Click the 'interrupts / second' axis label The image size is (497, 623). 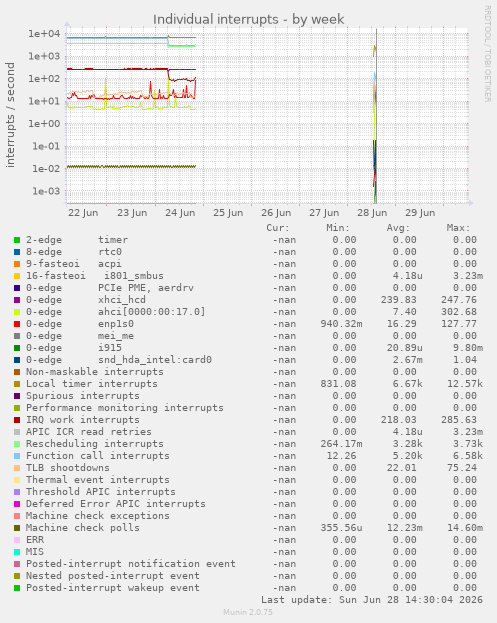point(10,114)
